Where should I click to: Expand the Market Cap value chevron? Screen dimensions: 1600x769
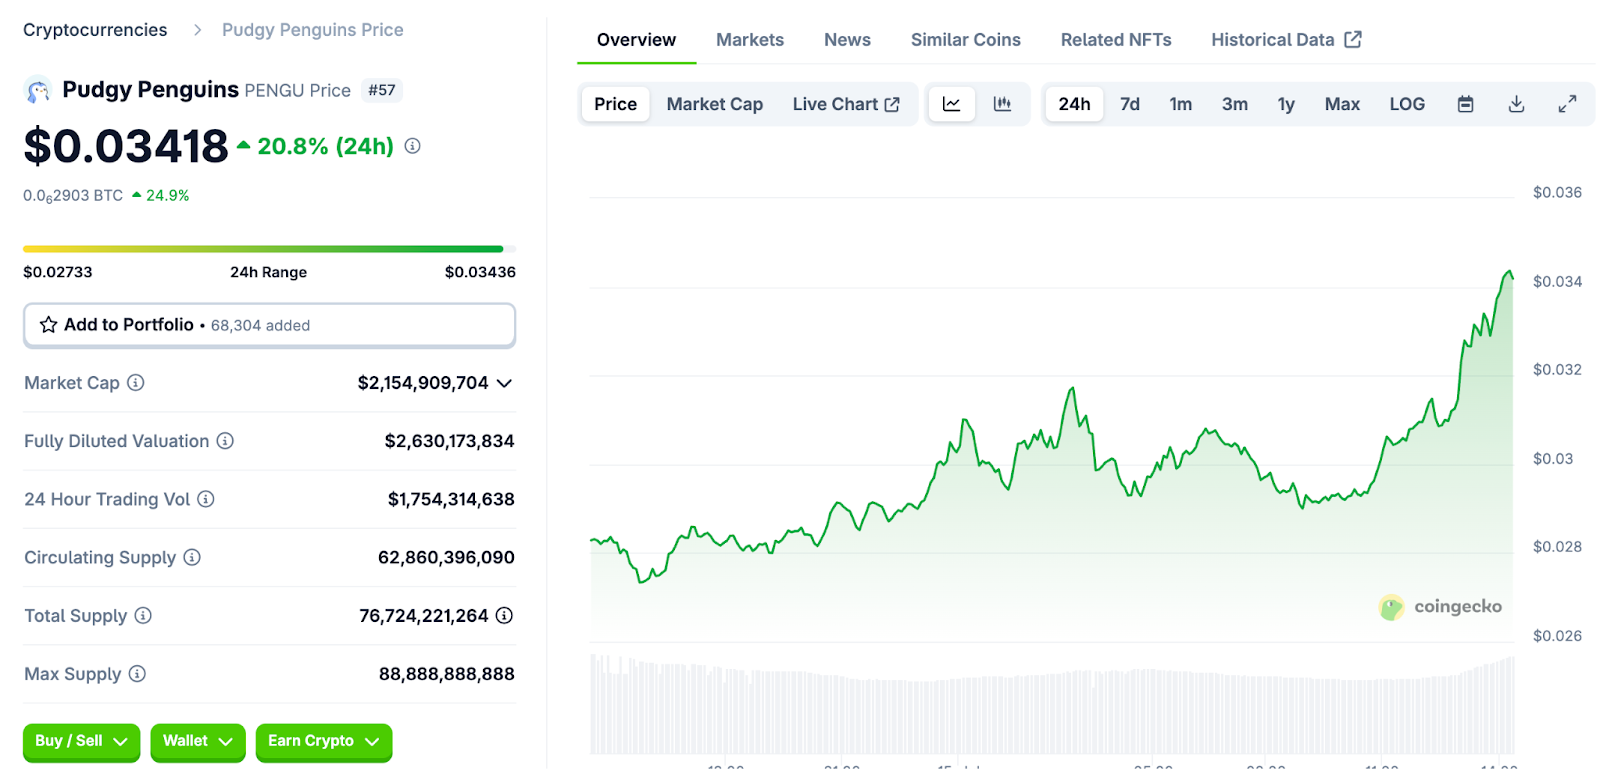(504, 384)
